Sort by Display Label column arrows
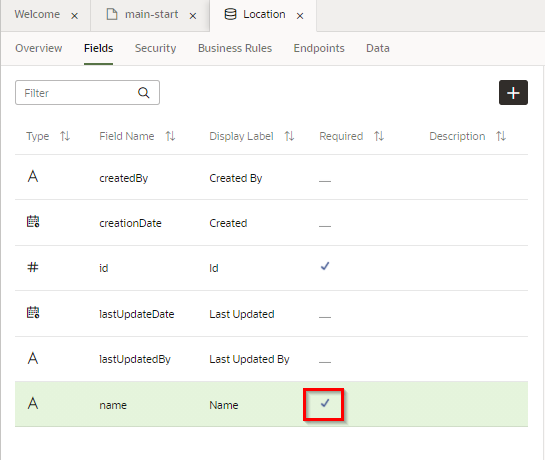The width and height of the screenshot is (545, 460). (x=289, y=136)
